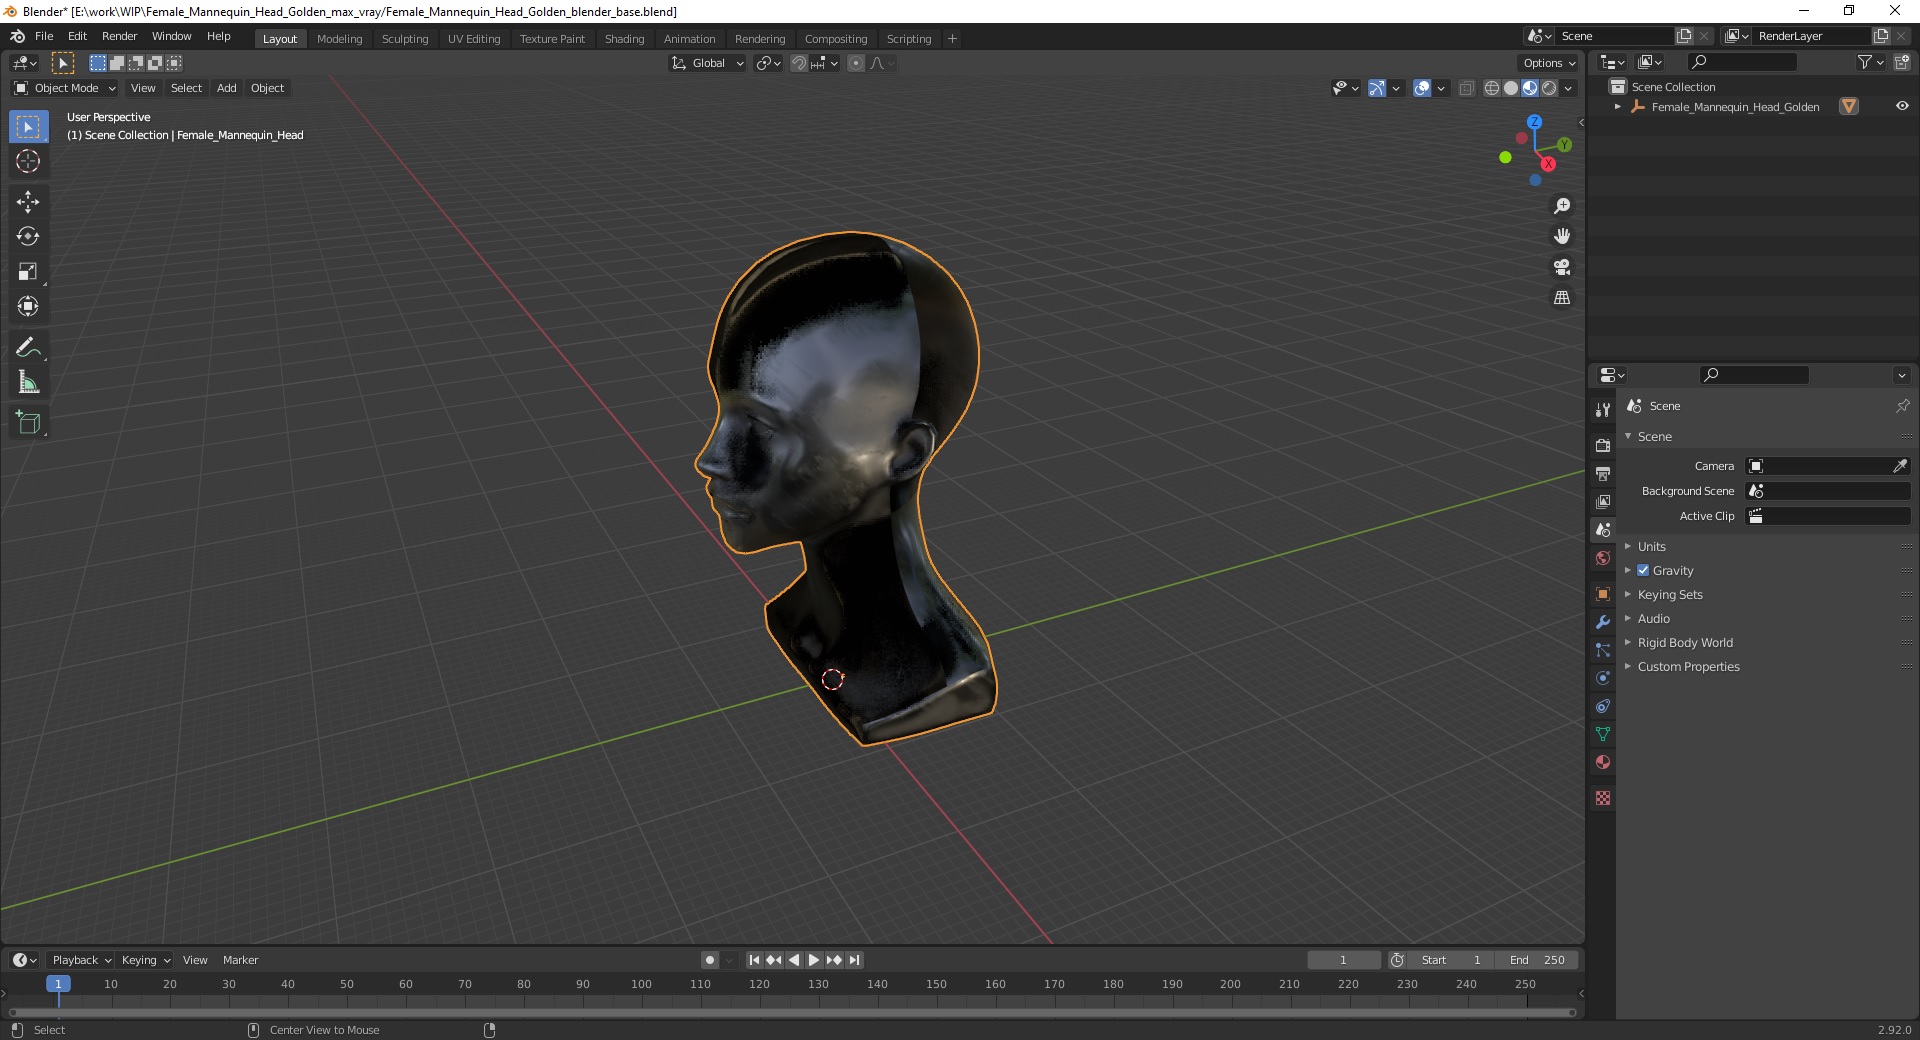Click the End frame field

pyautogui.click(x=1537, y=960)
